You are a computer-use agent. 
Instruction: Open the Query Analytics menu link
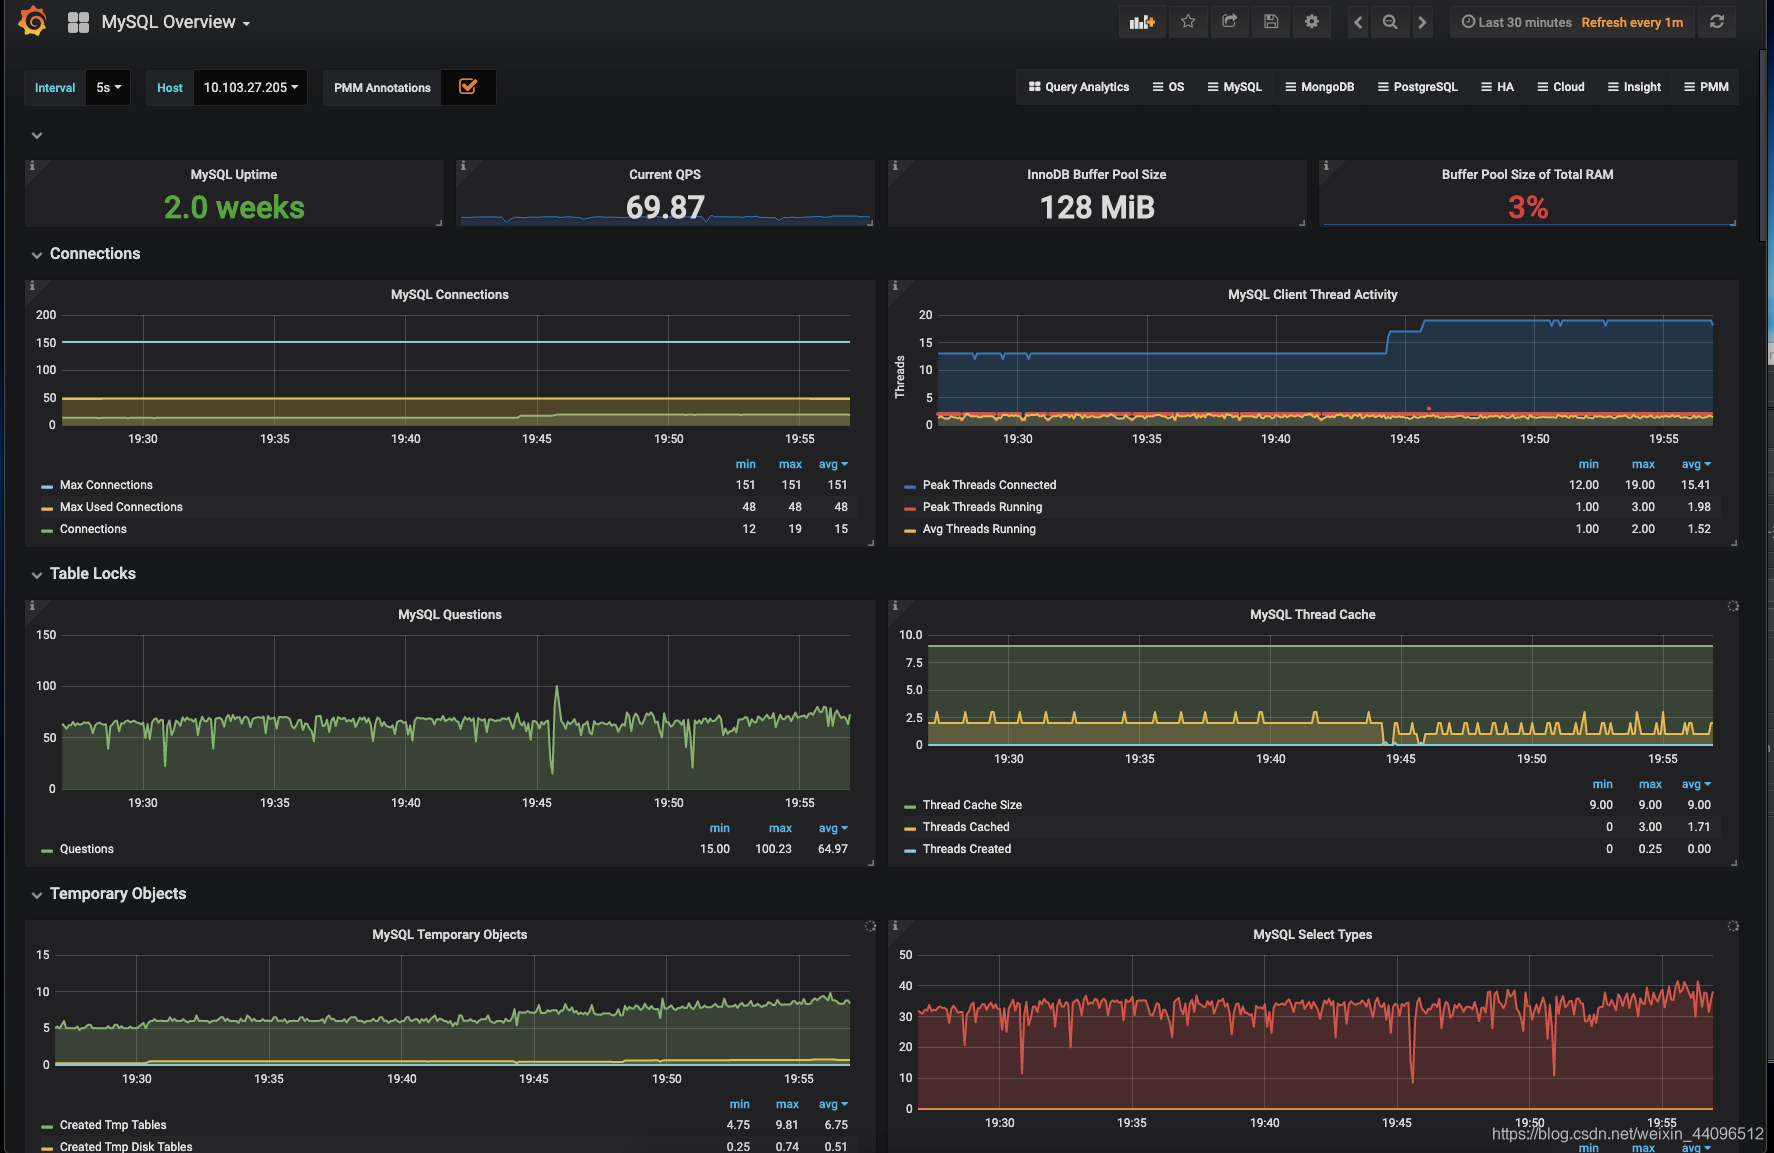[x=1079, y=87]
